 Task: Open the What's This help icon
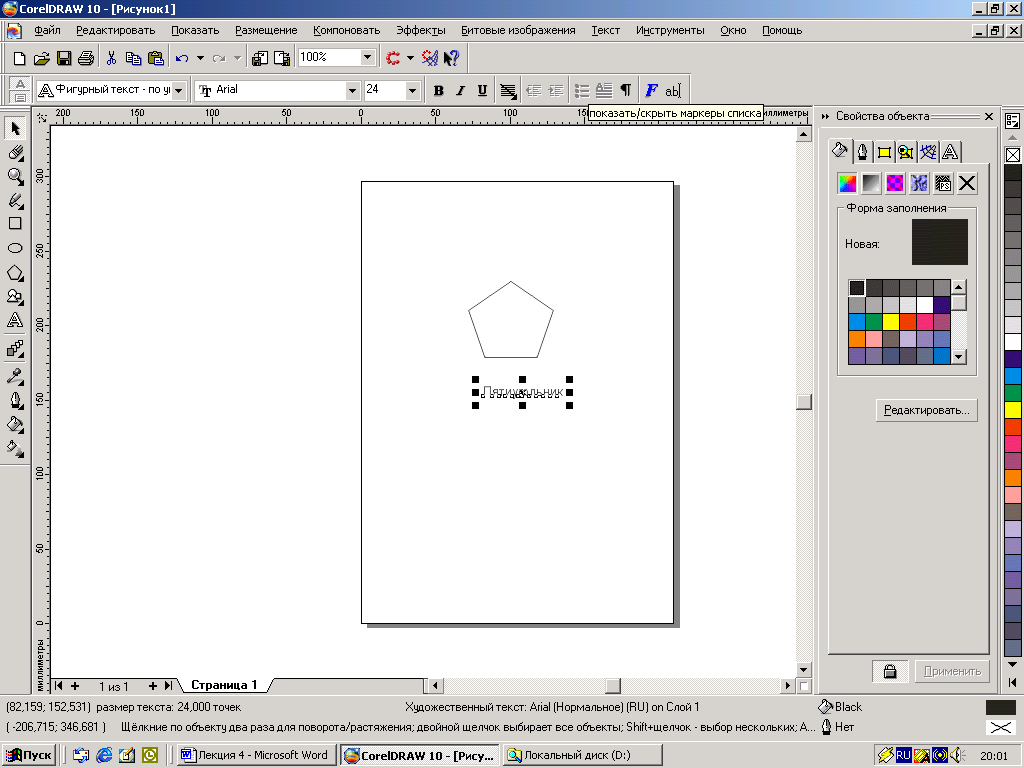[451, 58]
